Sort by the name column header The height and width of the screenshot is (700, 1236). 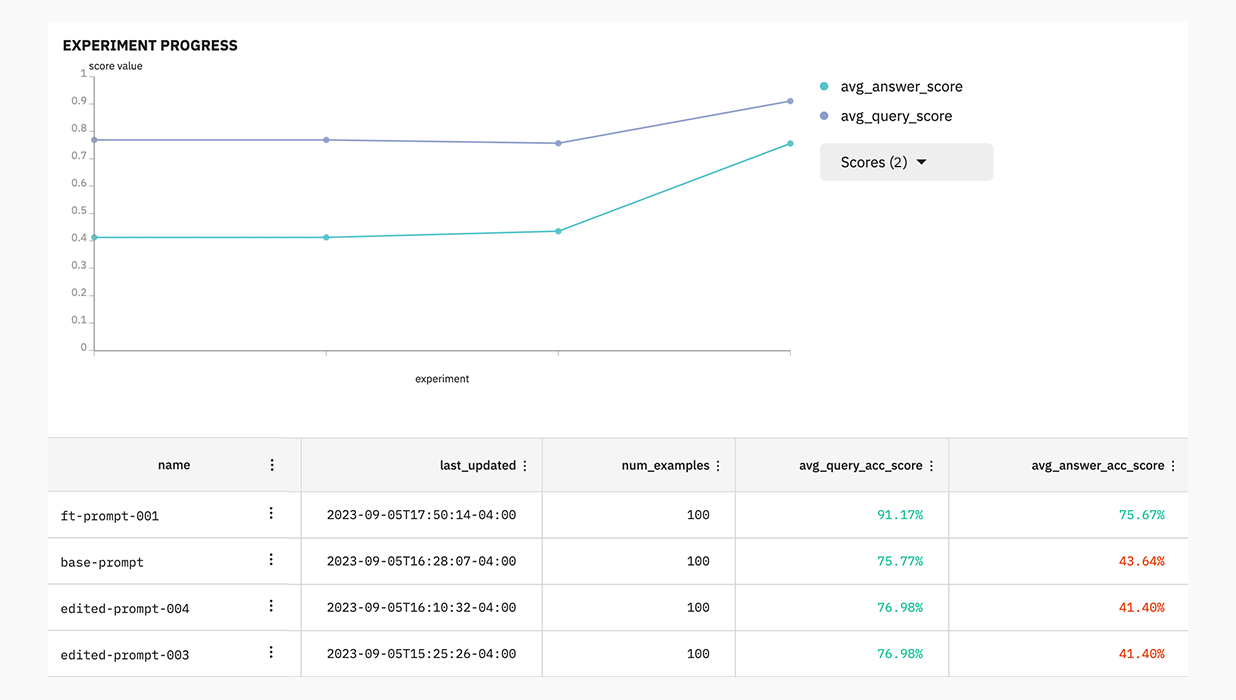[174, 465]
